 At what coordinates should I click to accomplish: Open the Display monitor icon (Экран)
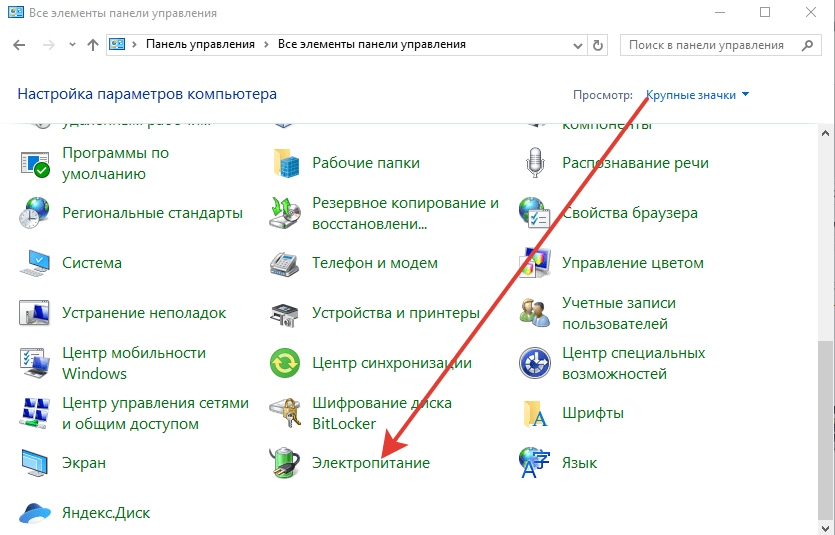tap(35, 463)
